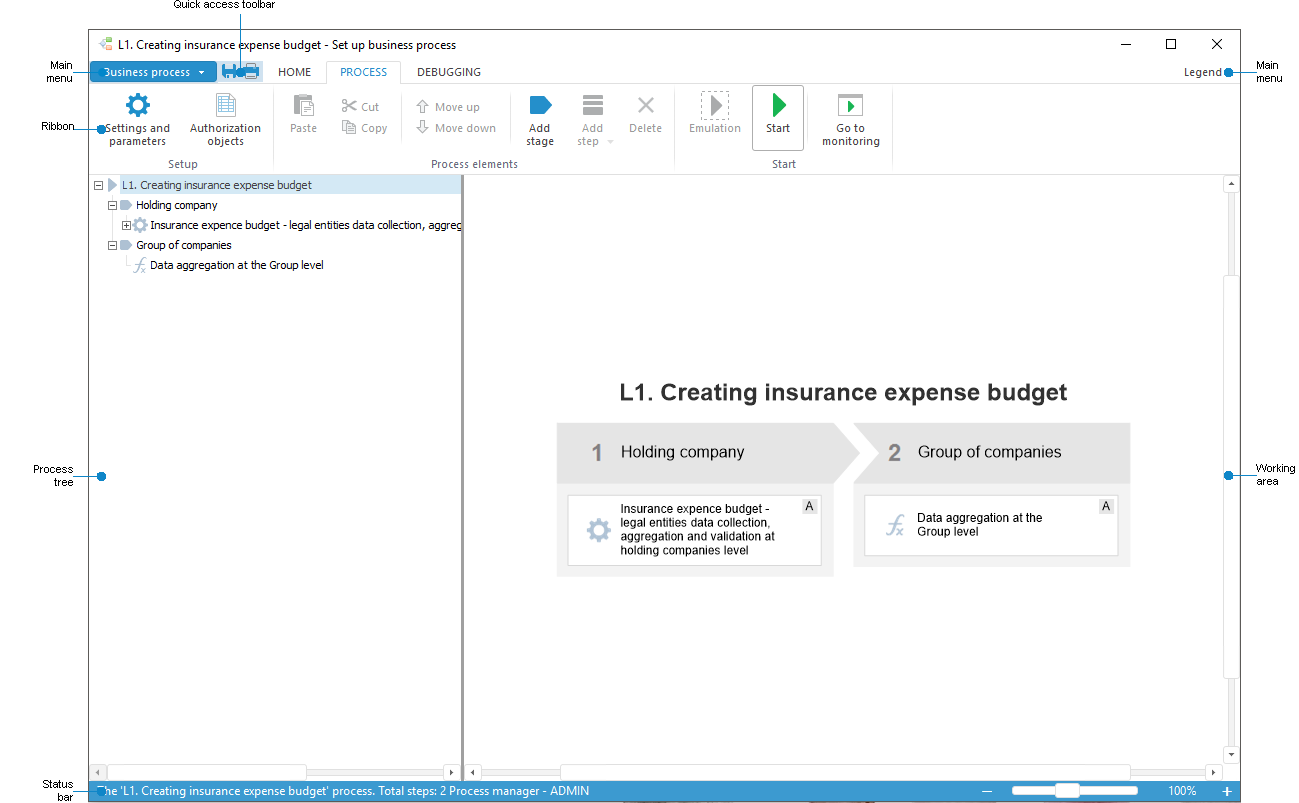Zoom out with the status bar minus icon
Image resolution: width=1299 pixels, height=803 pixels.
click(x=987, y=791)
